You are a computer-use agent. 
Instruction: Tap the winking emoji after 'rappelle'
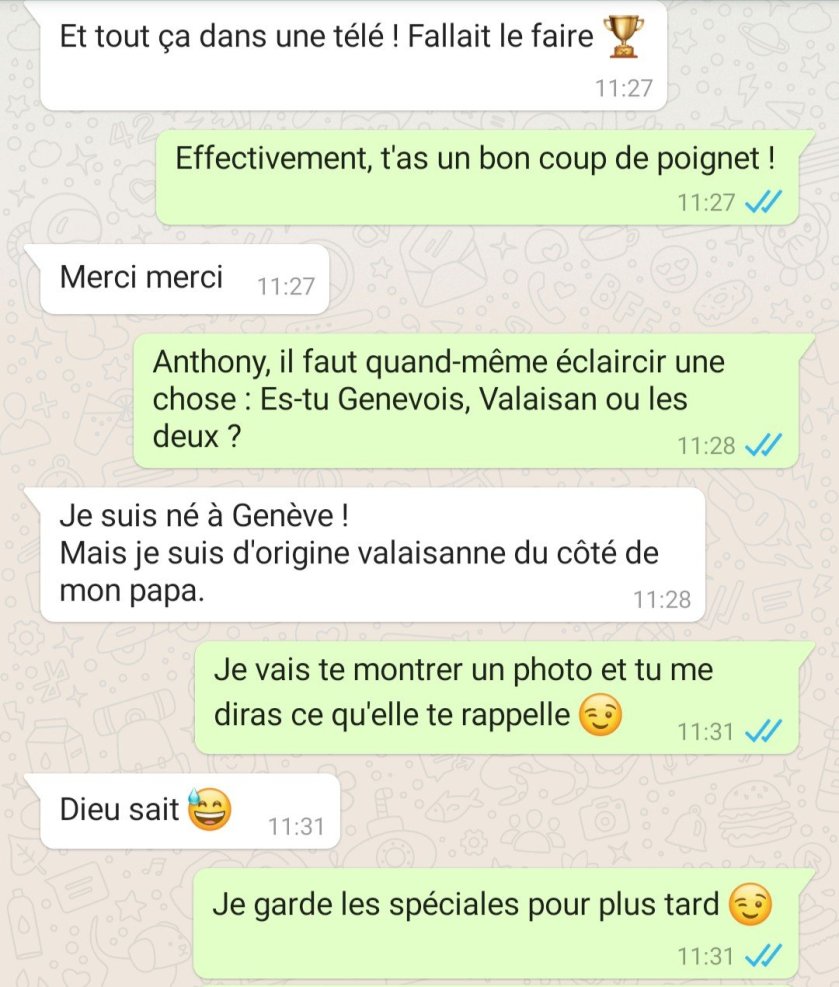pos(600,715)
